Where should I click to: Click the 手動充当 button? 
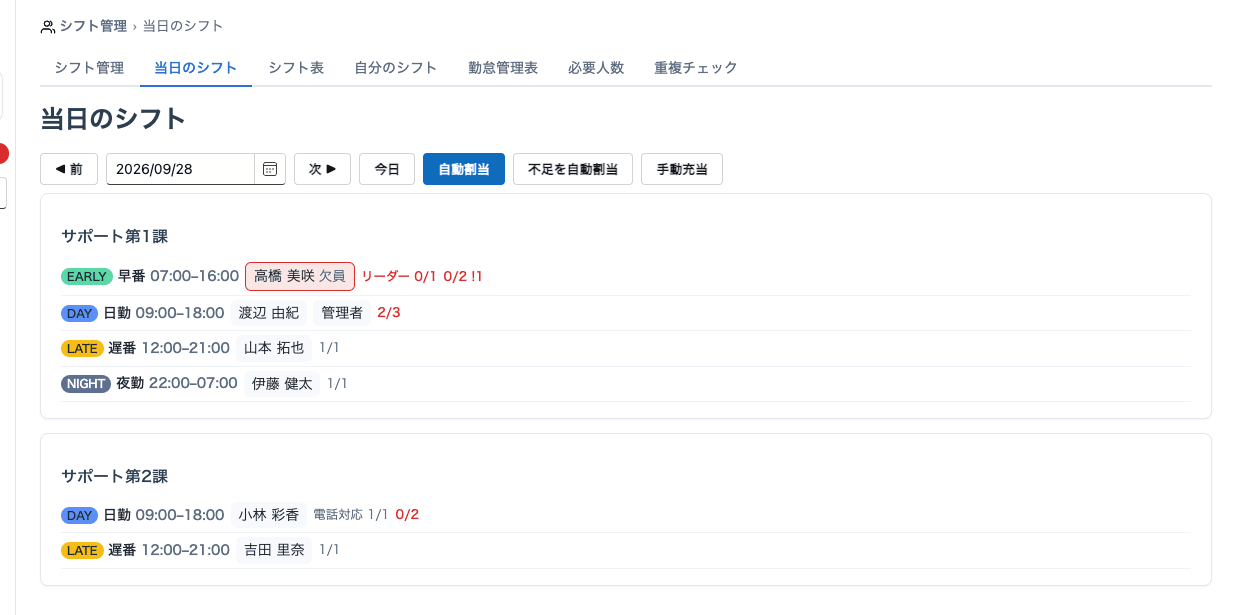(682, 169)
